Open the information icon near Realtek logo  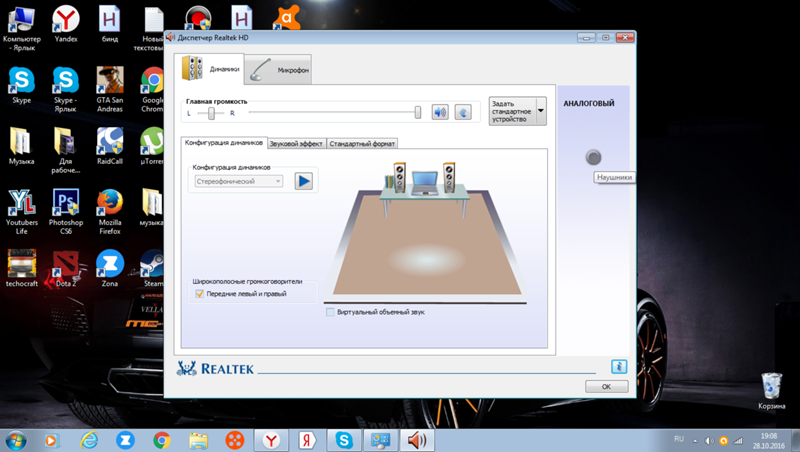pyautogui.click(x=619, y=366)
